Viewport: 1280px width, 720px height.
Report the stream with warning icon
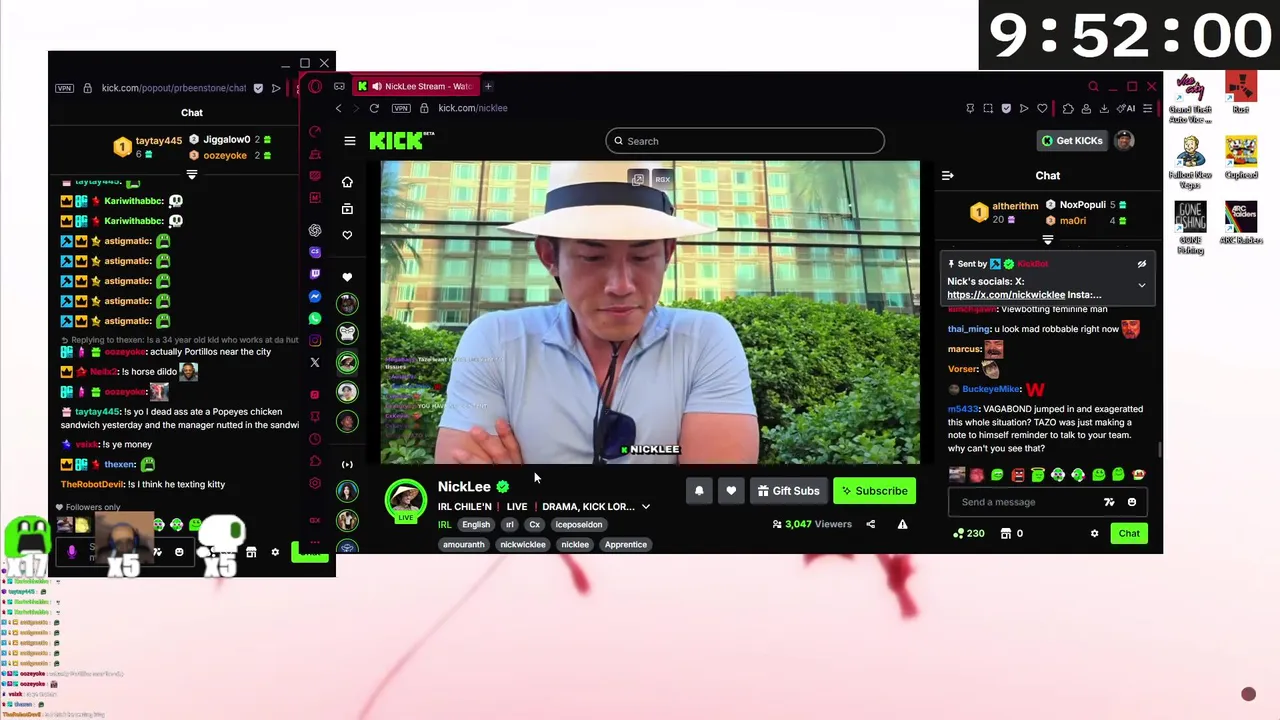pos(902,524)
